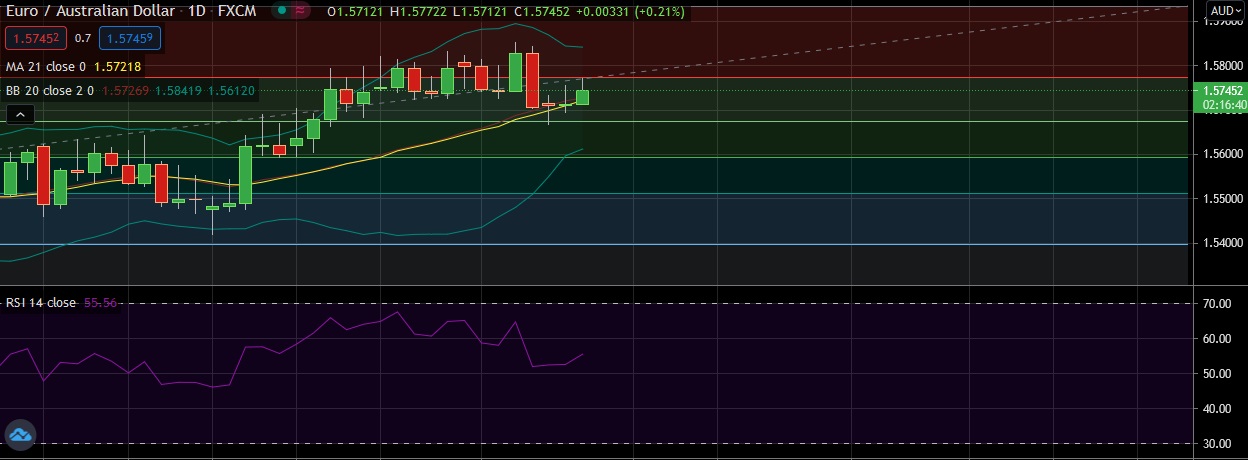This screenshot has width=1248, height=460.
Task: Open the TradingView logo icon
Action: [20, 434]
